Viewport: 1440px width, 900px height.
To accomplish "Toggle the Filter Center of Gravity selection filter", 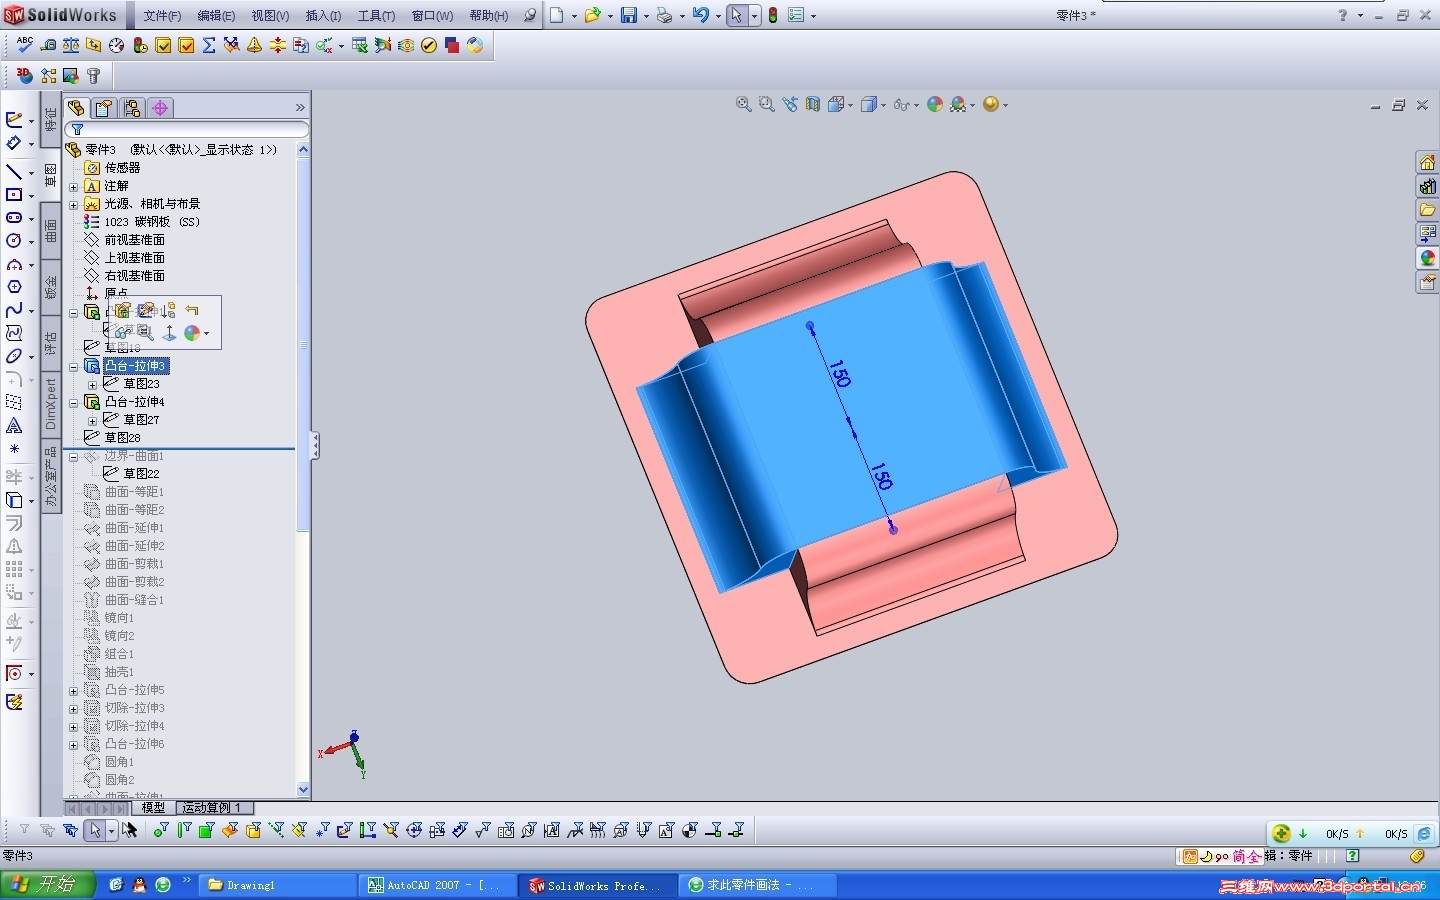I will tap(690, 830).
